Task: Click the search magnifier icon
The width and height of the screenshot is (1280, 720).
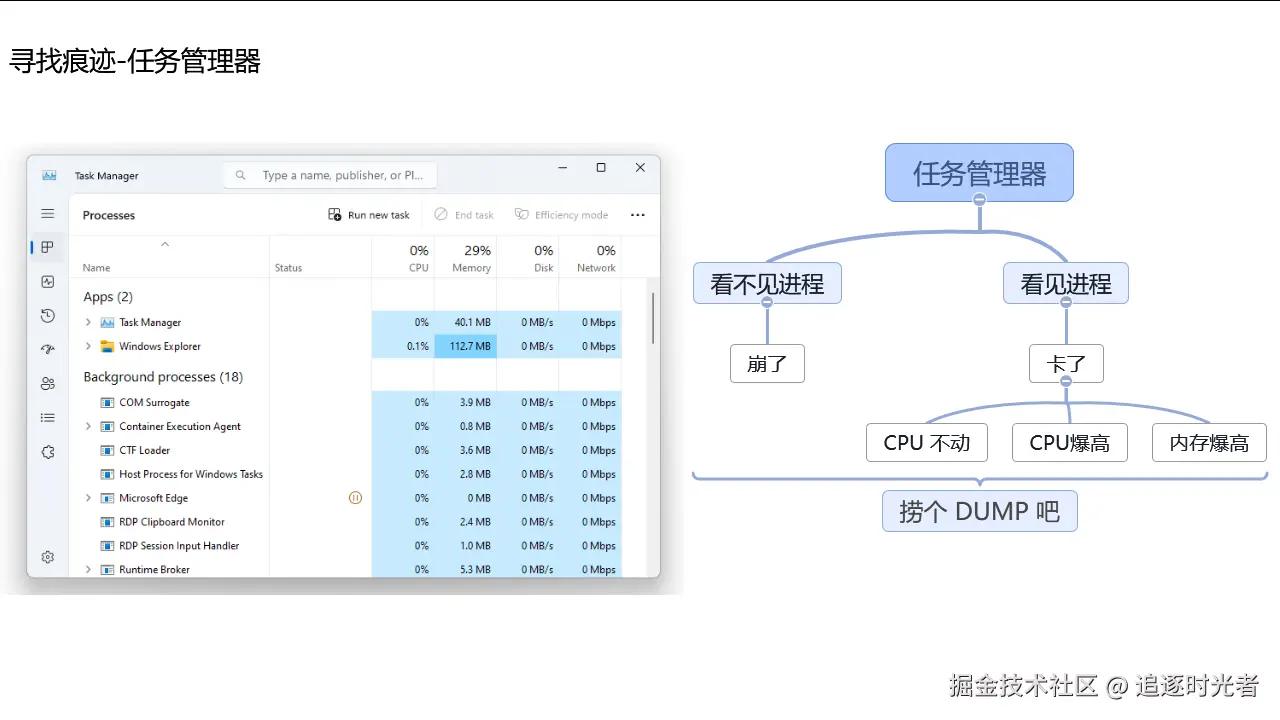Action: coord(240,175)
